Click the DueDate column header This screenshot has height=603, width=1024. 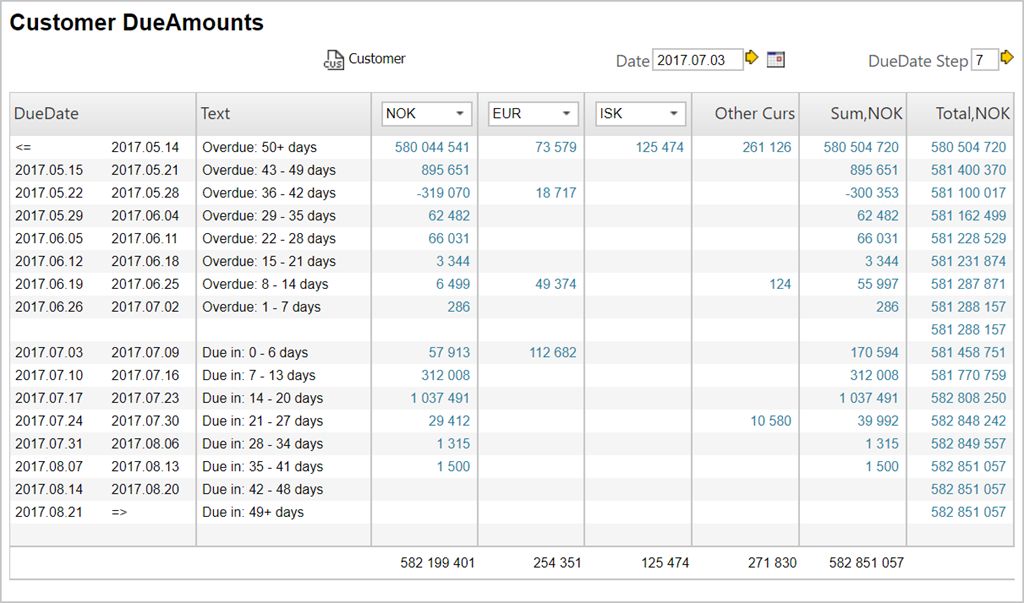47,114
